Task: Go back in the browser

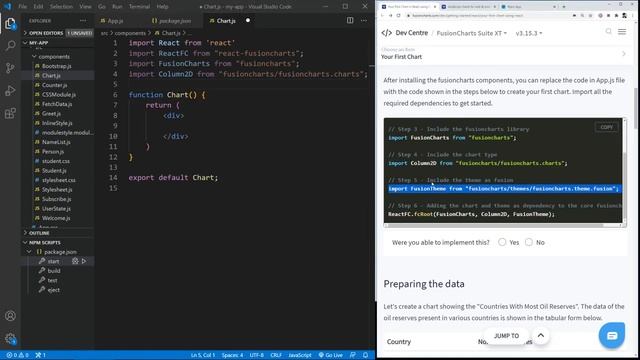Action: (382, 16)
